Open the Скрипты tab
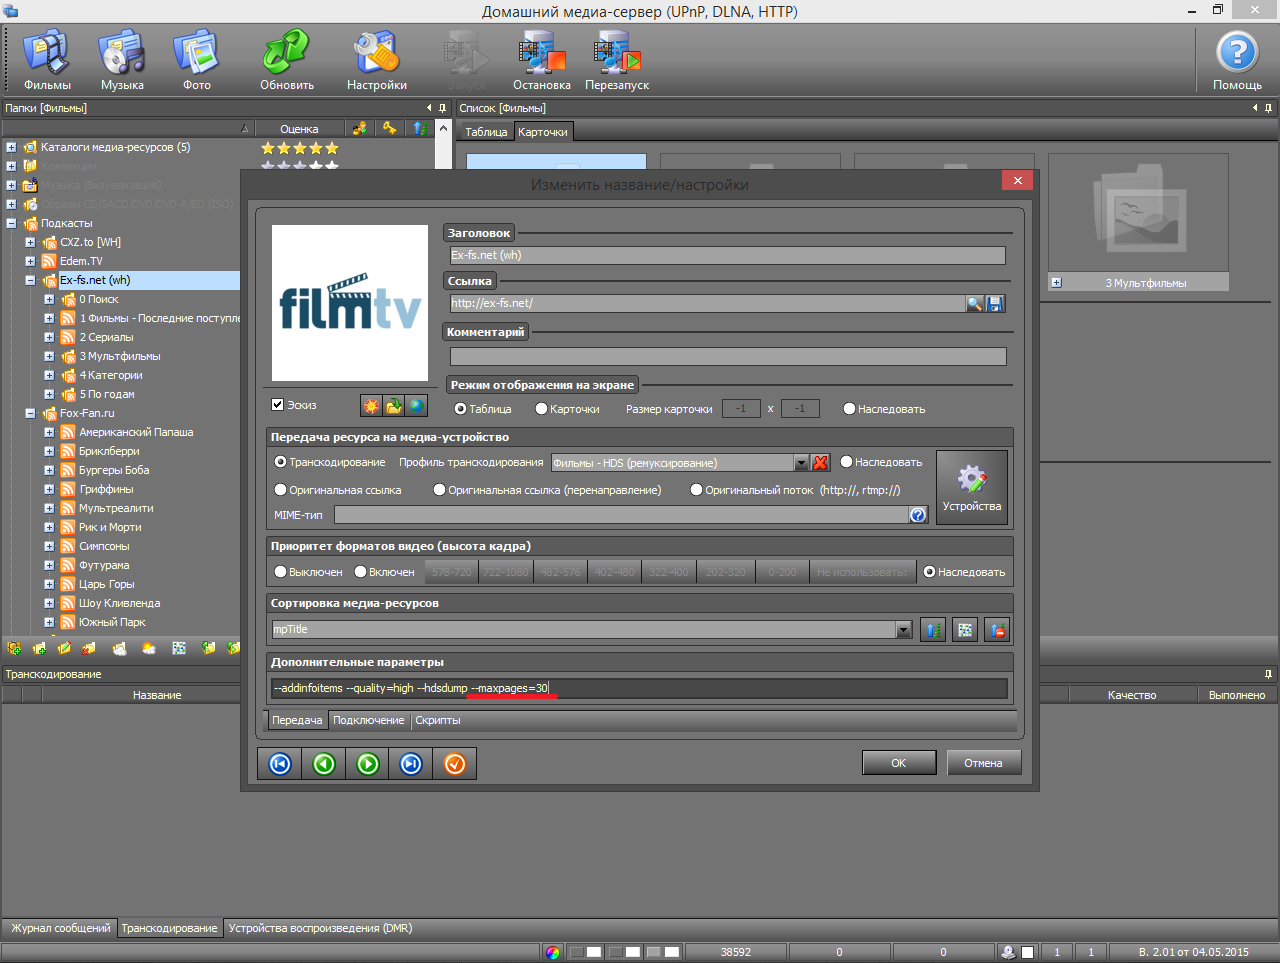This screenshot has height=963, width=1280. pos(438,720)
